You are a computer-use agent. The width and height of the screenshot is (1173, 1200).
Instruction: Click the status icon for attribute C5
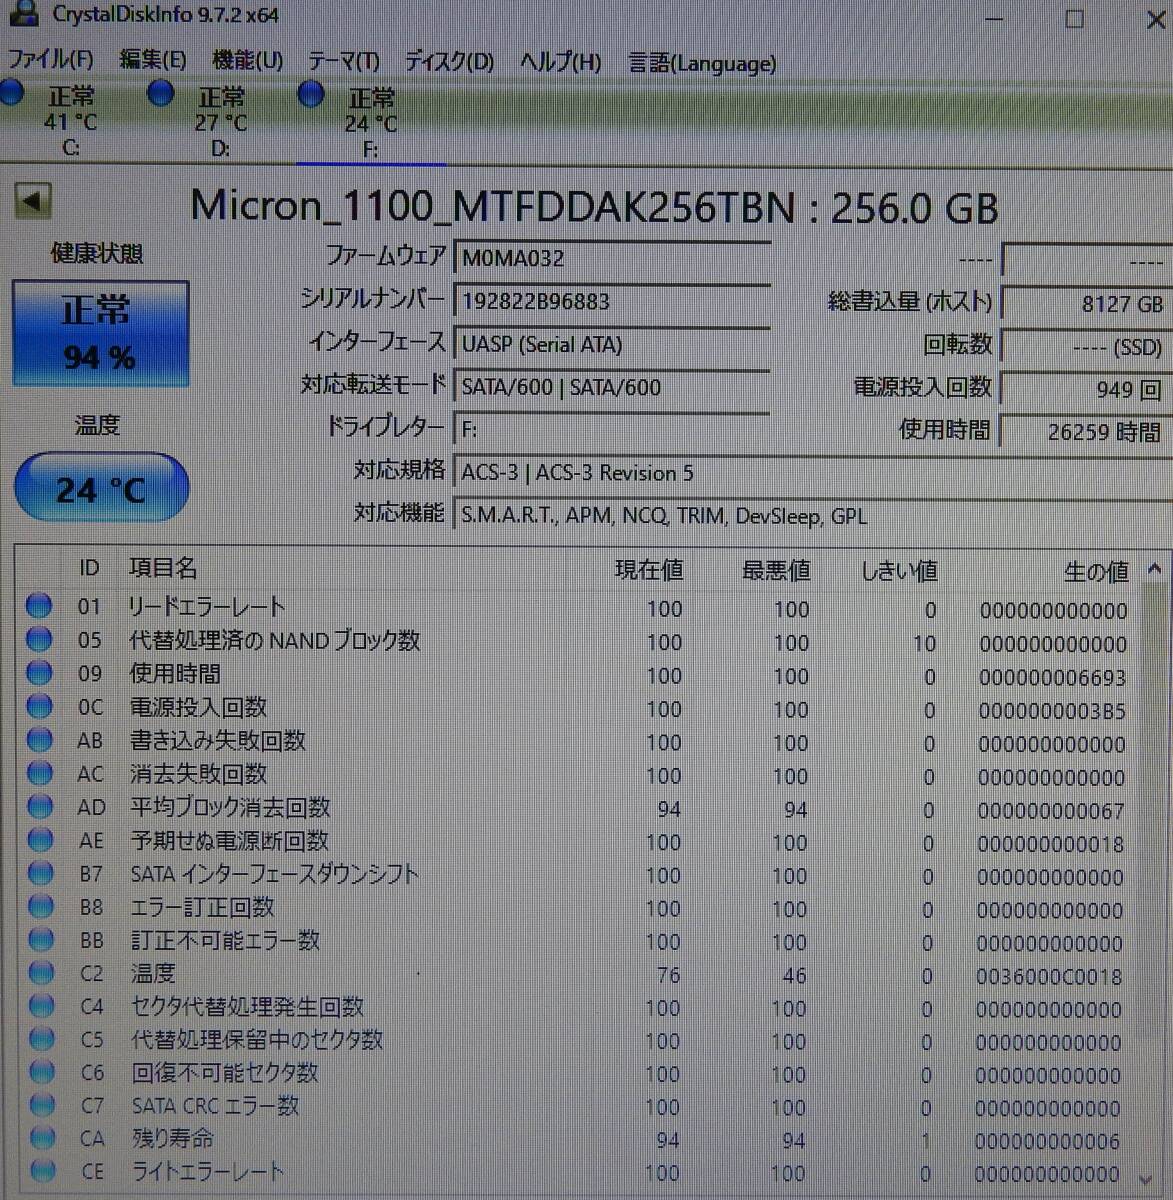[x=42, y=1038]
